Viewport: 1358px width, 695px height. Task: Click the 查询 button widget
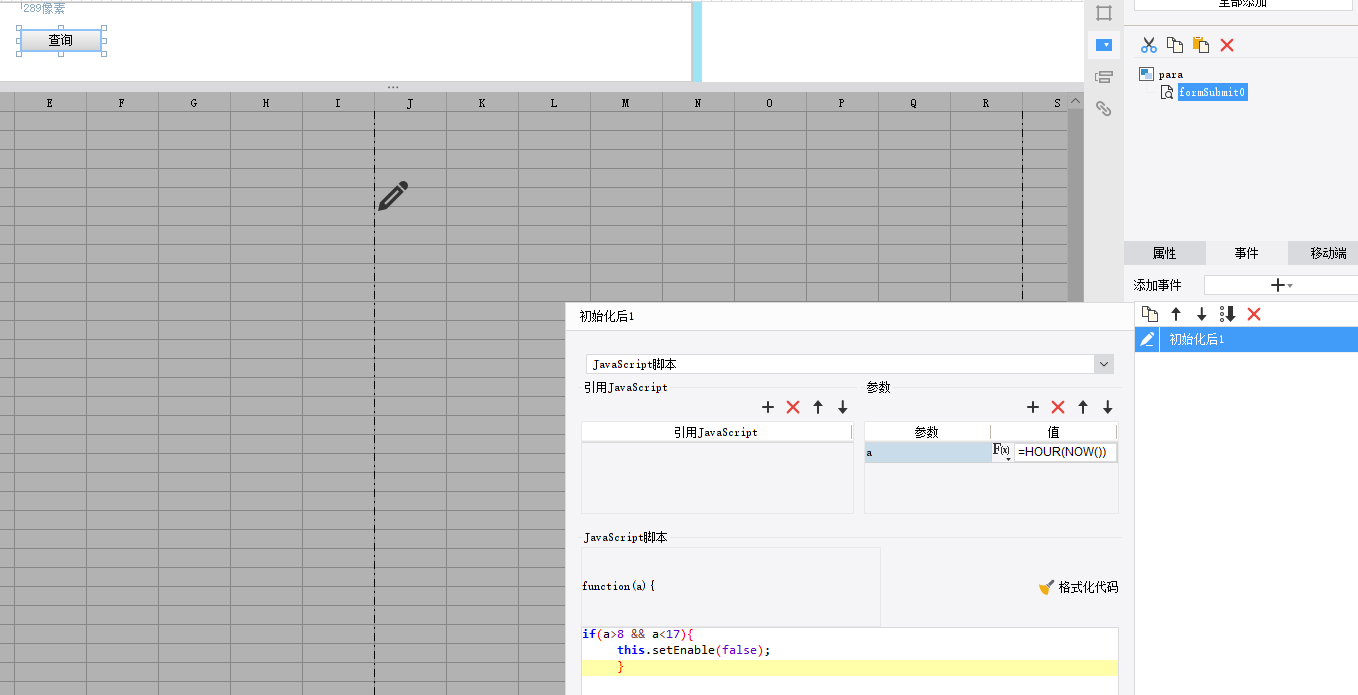point(61,40)
